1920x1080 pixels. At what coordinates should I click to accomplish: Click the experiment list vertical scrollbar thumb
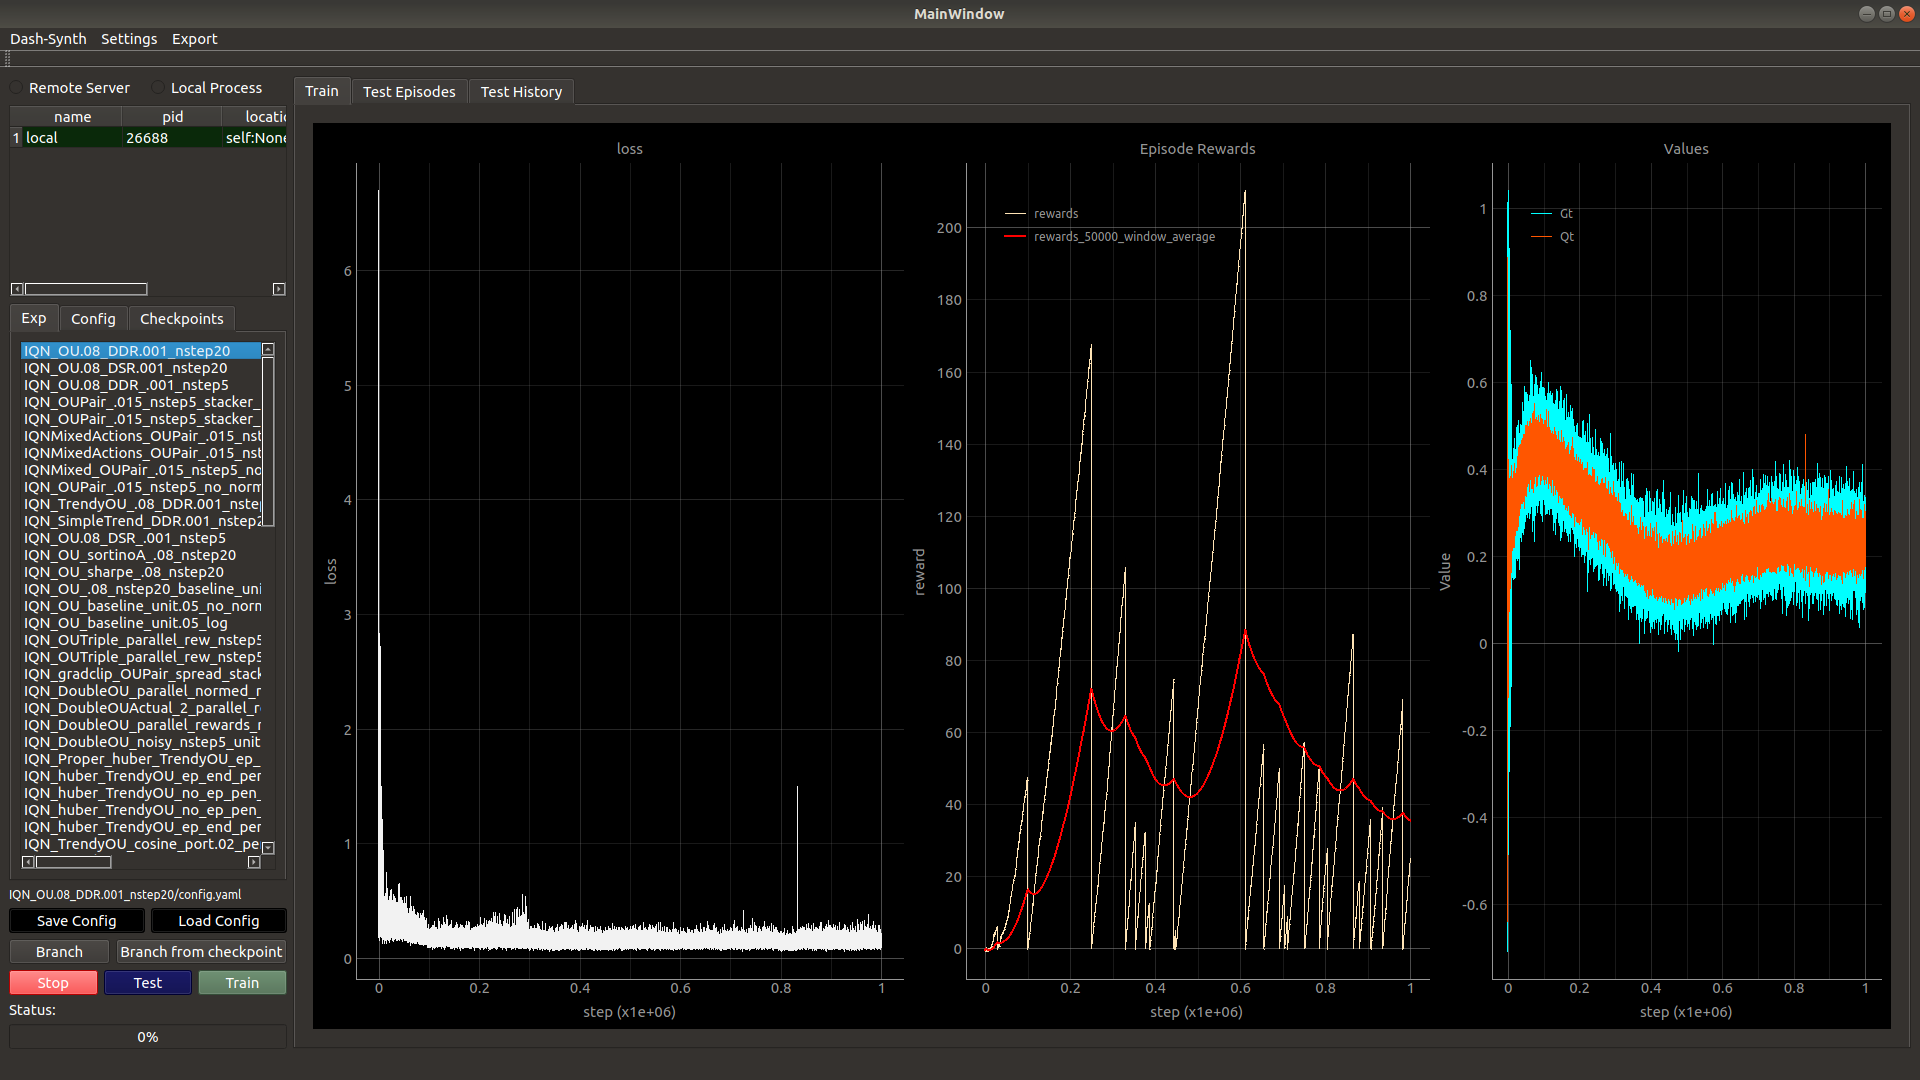pos(268,441)
